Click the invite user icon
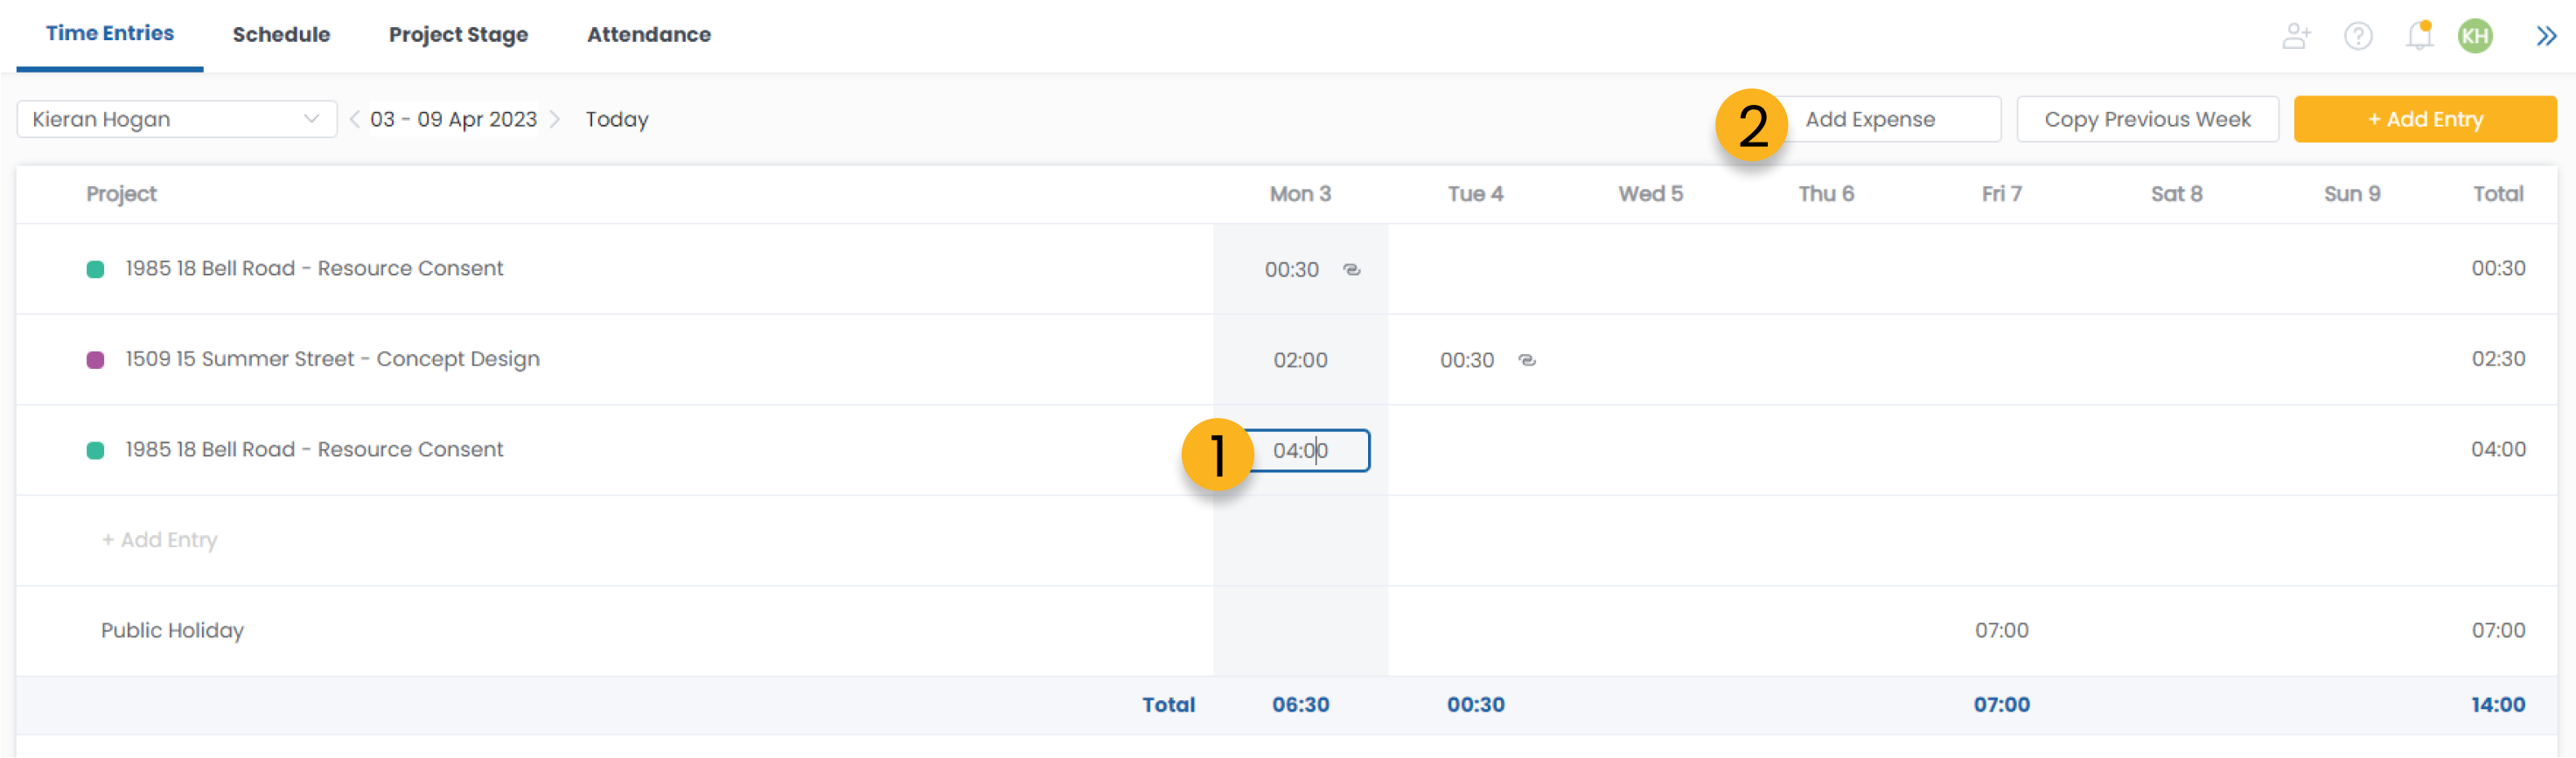 click(x=2296, y=36)
